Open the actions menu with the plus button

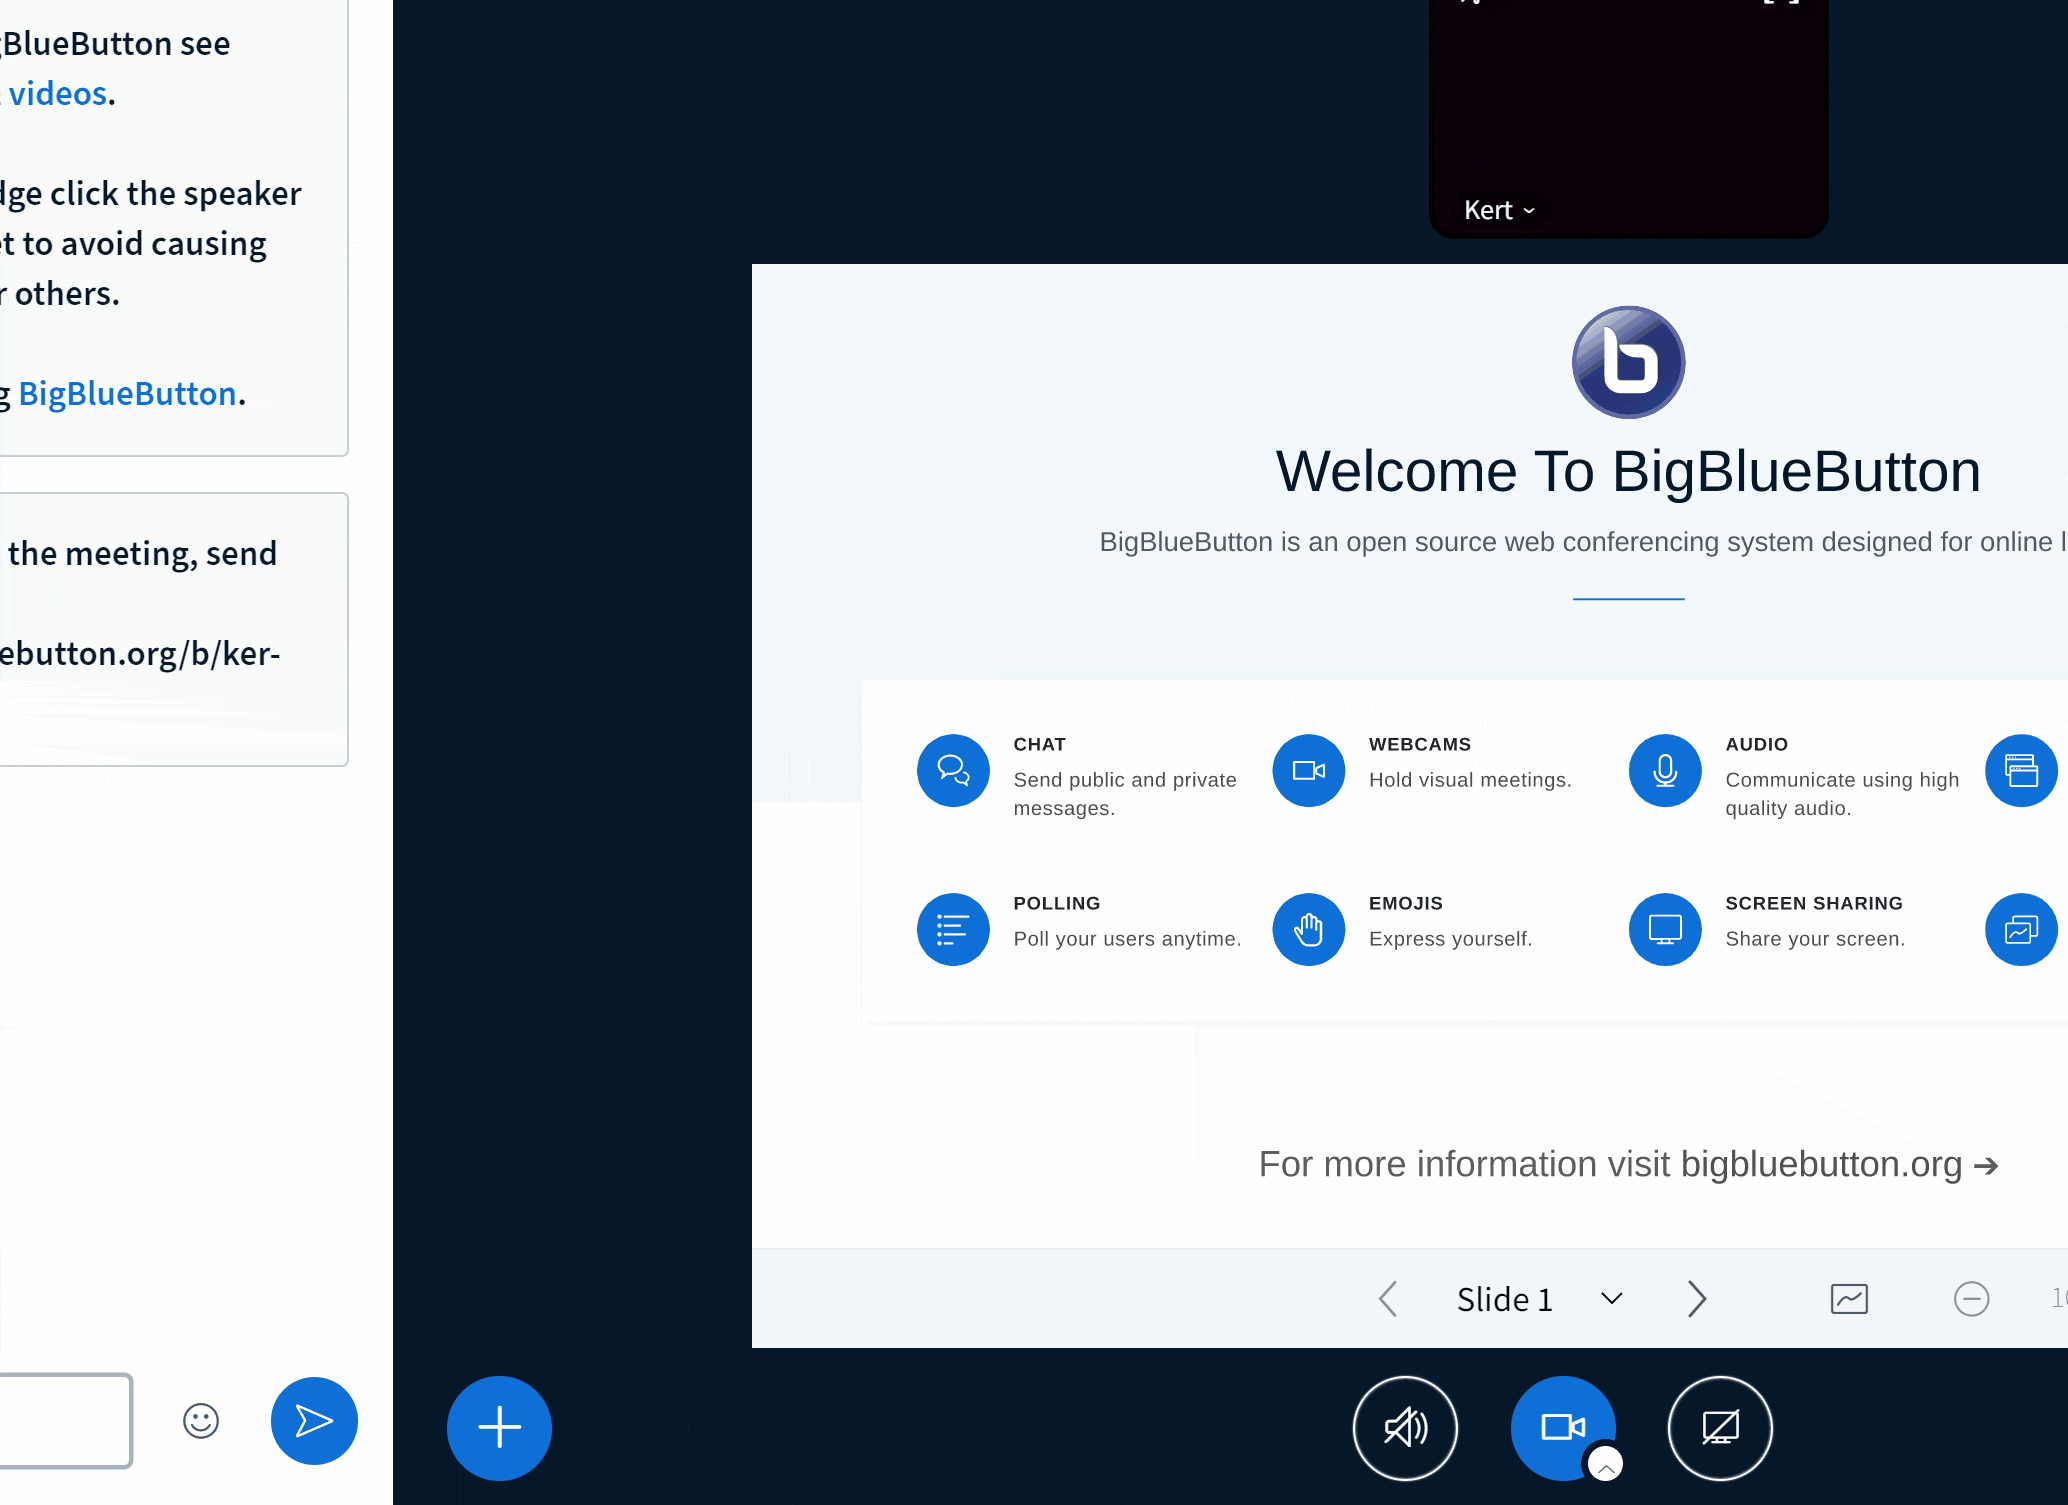[498, 1428]
